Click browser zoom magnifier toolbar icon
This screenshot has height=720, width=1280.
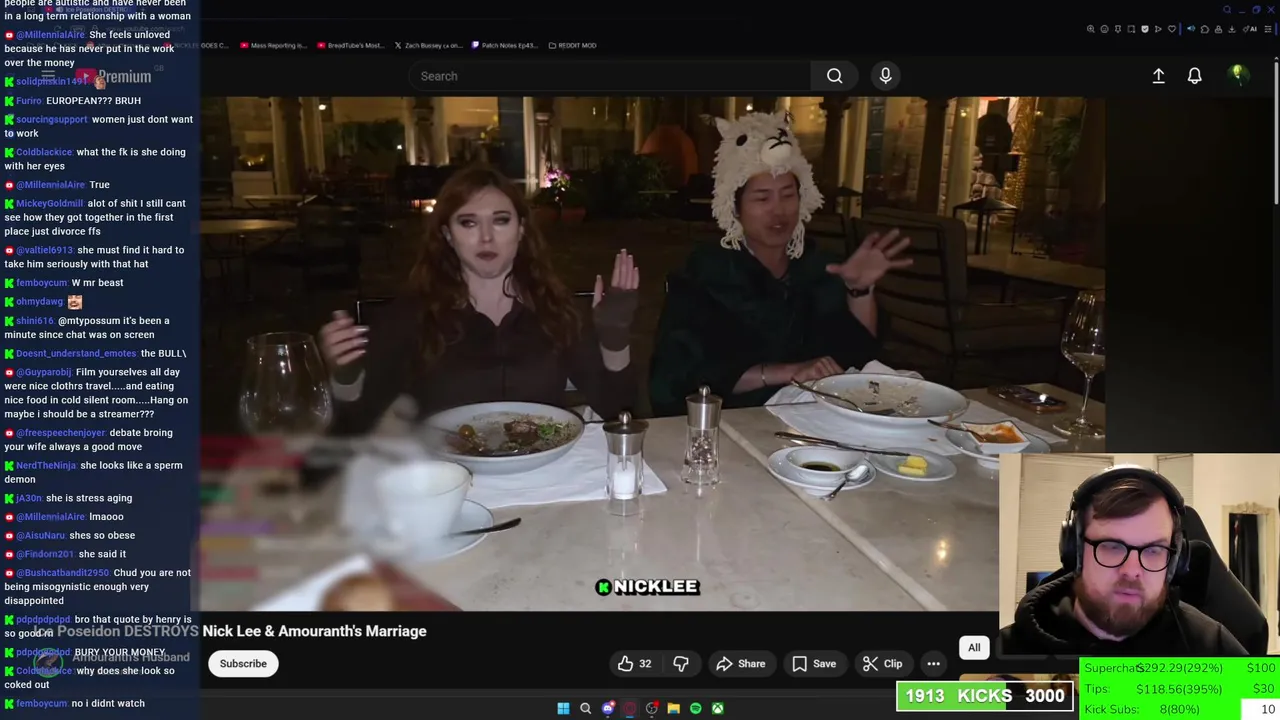pos(1091,29)
